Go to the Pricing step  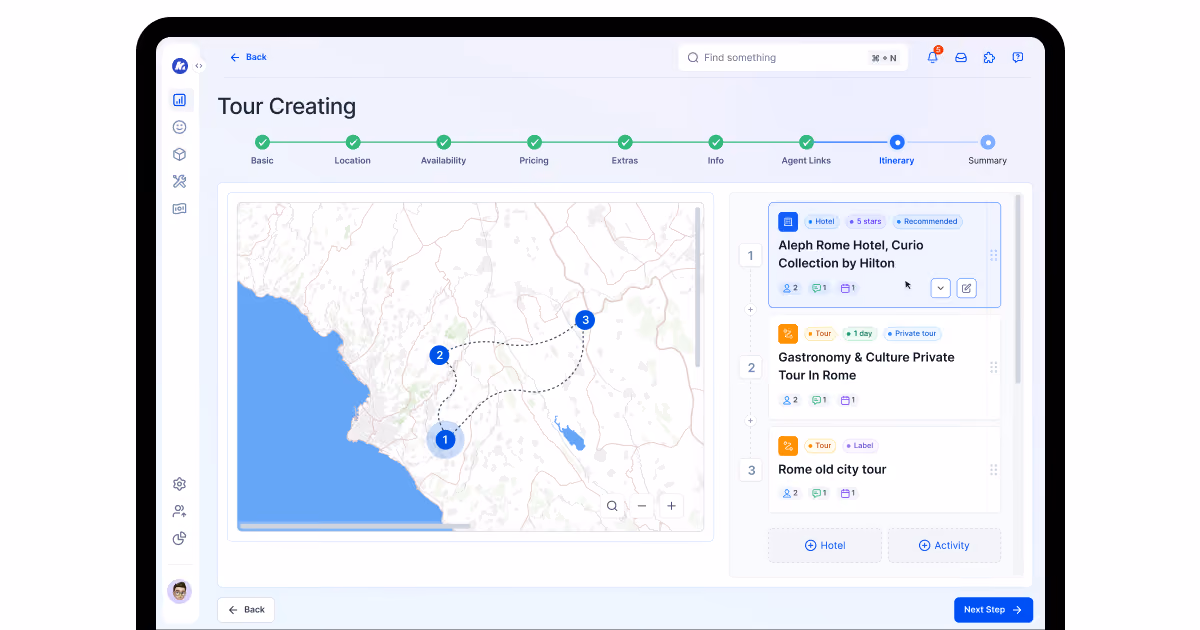[x=534, y=142]
